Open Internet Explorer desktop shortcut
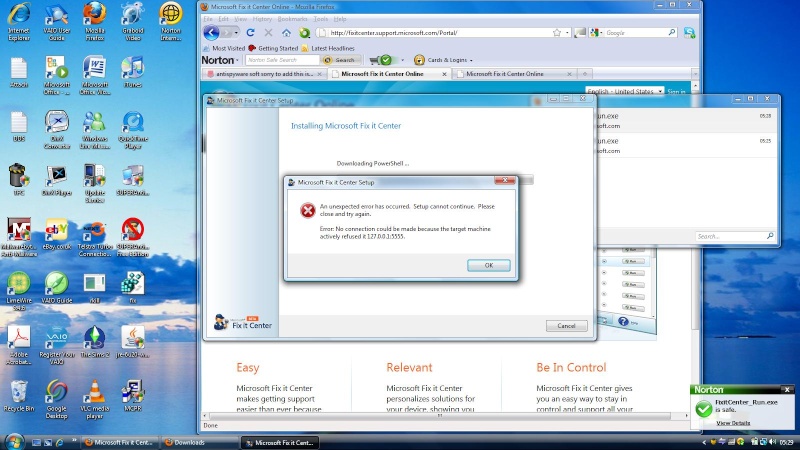 (x=19, y=22)
